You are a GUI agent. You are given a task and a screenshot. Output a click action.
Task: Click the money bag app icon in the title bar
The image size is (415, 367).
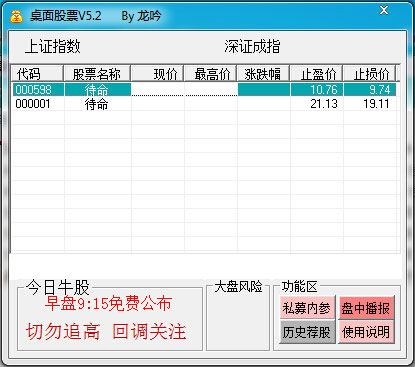16,16
